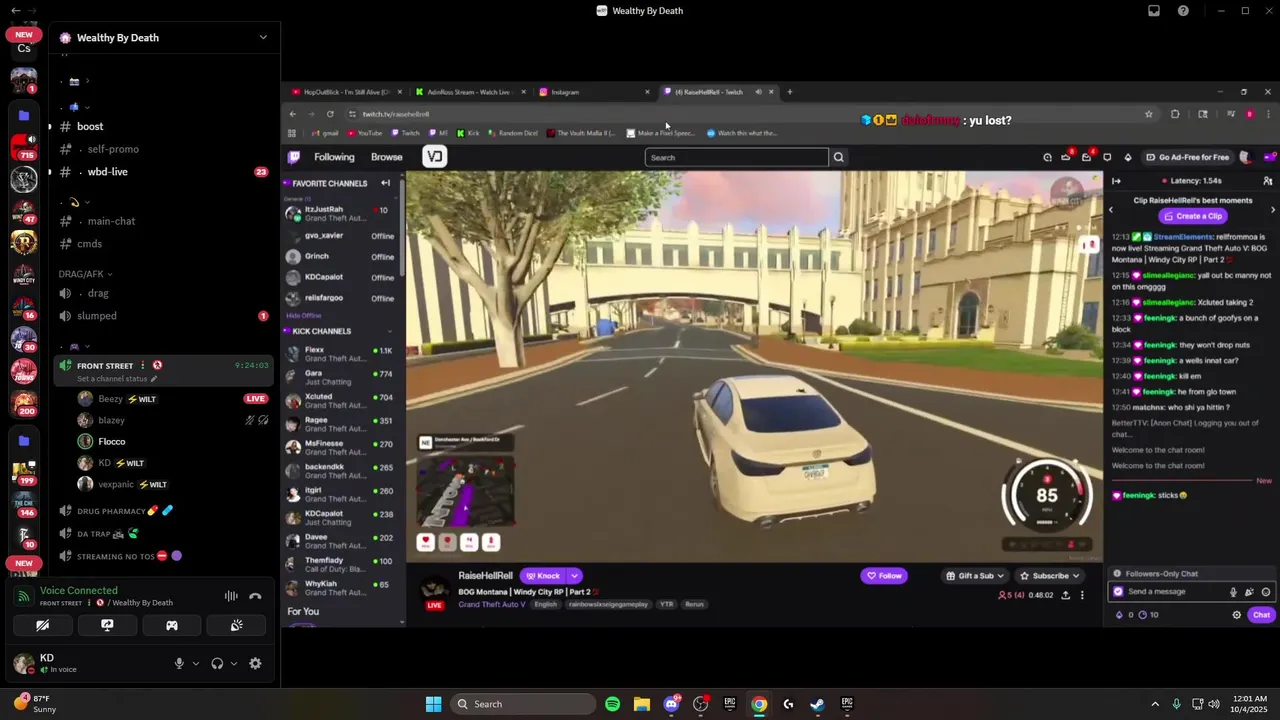1280x720 pixels.
Task: Expand microphone input options arrow
Action: (195, 663)
